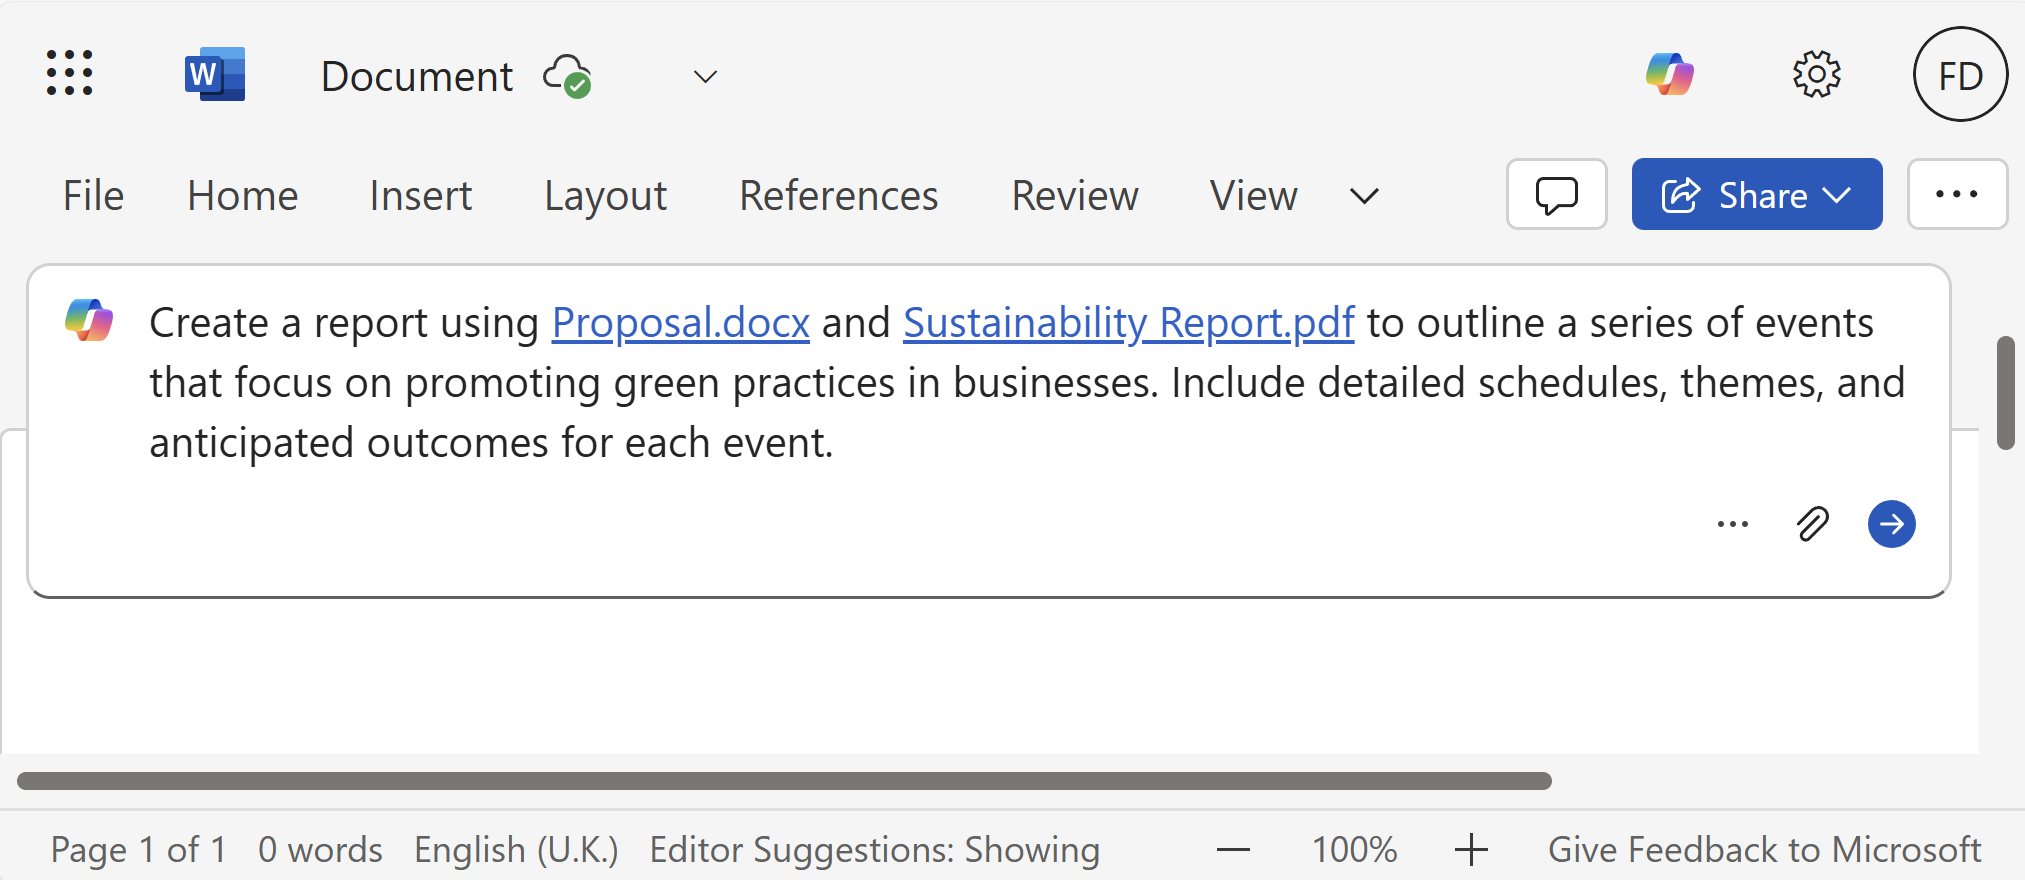Screen dimensions: 2025x880
Task: Open the Sustainability Report.pdf link
Action: [1129, 323]
